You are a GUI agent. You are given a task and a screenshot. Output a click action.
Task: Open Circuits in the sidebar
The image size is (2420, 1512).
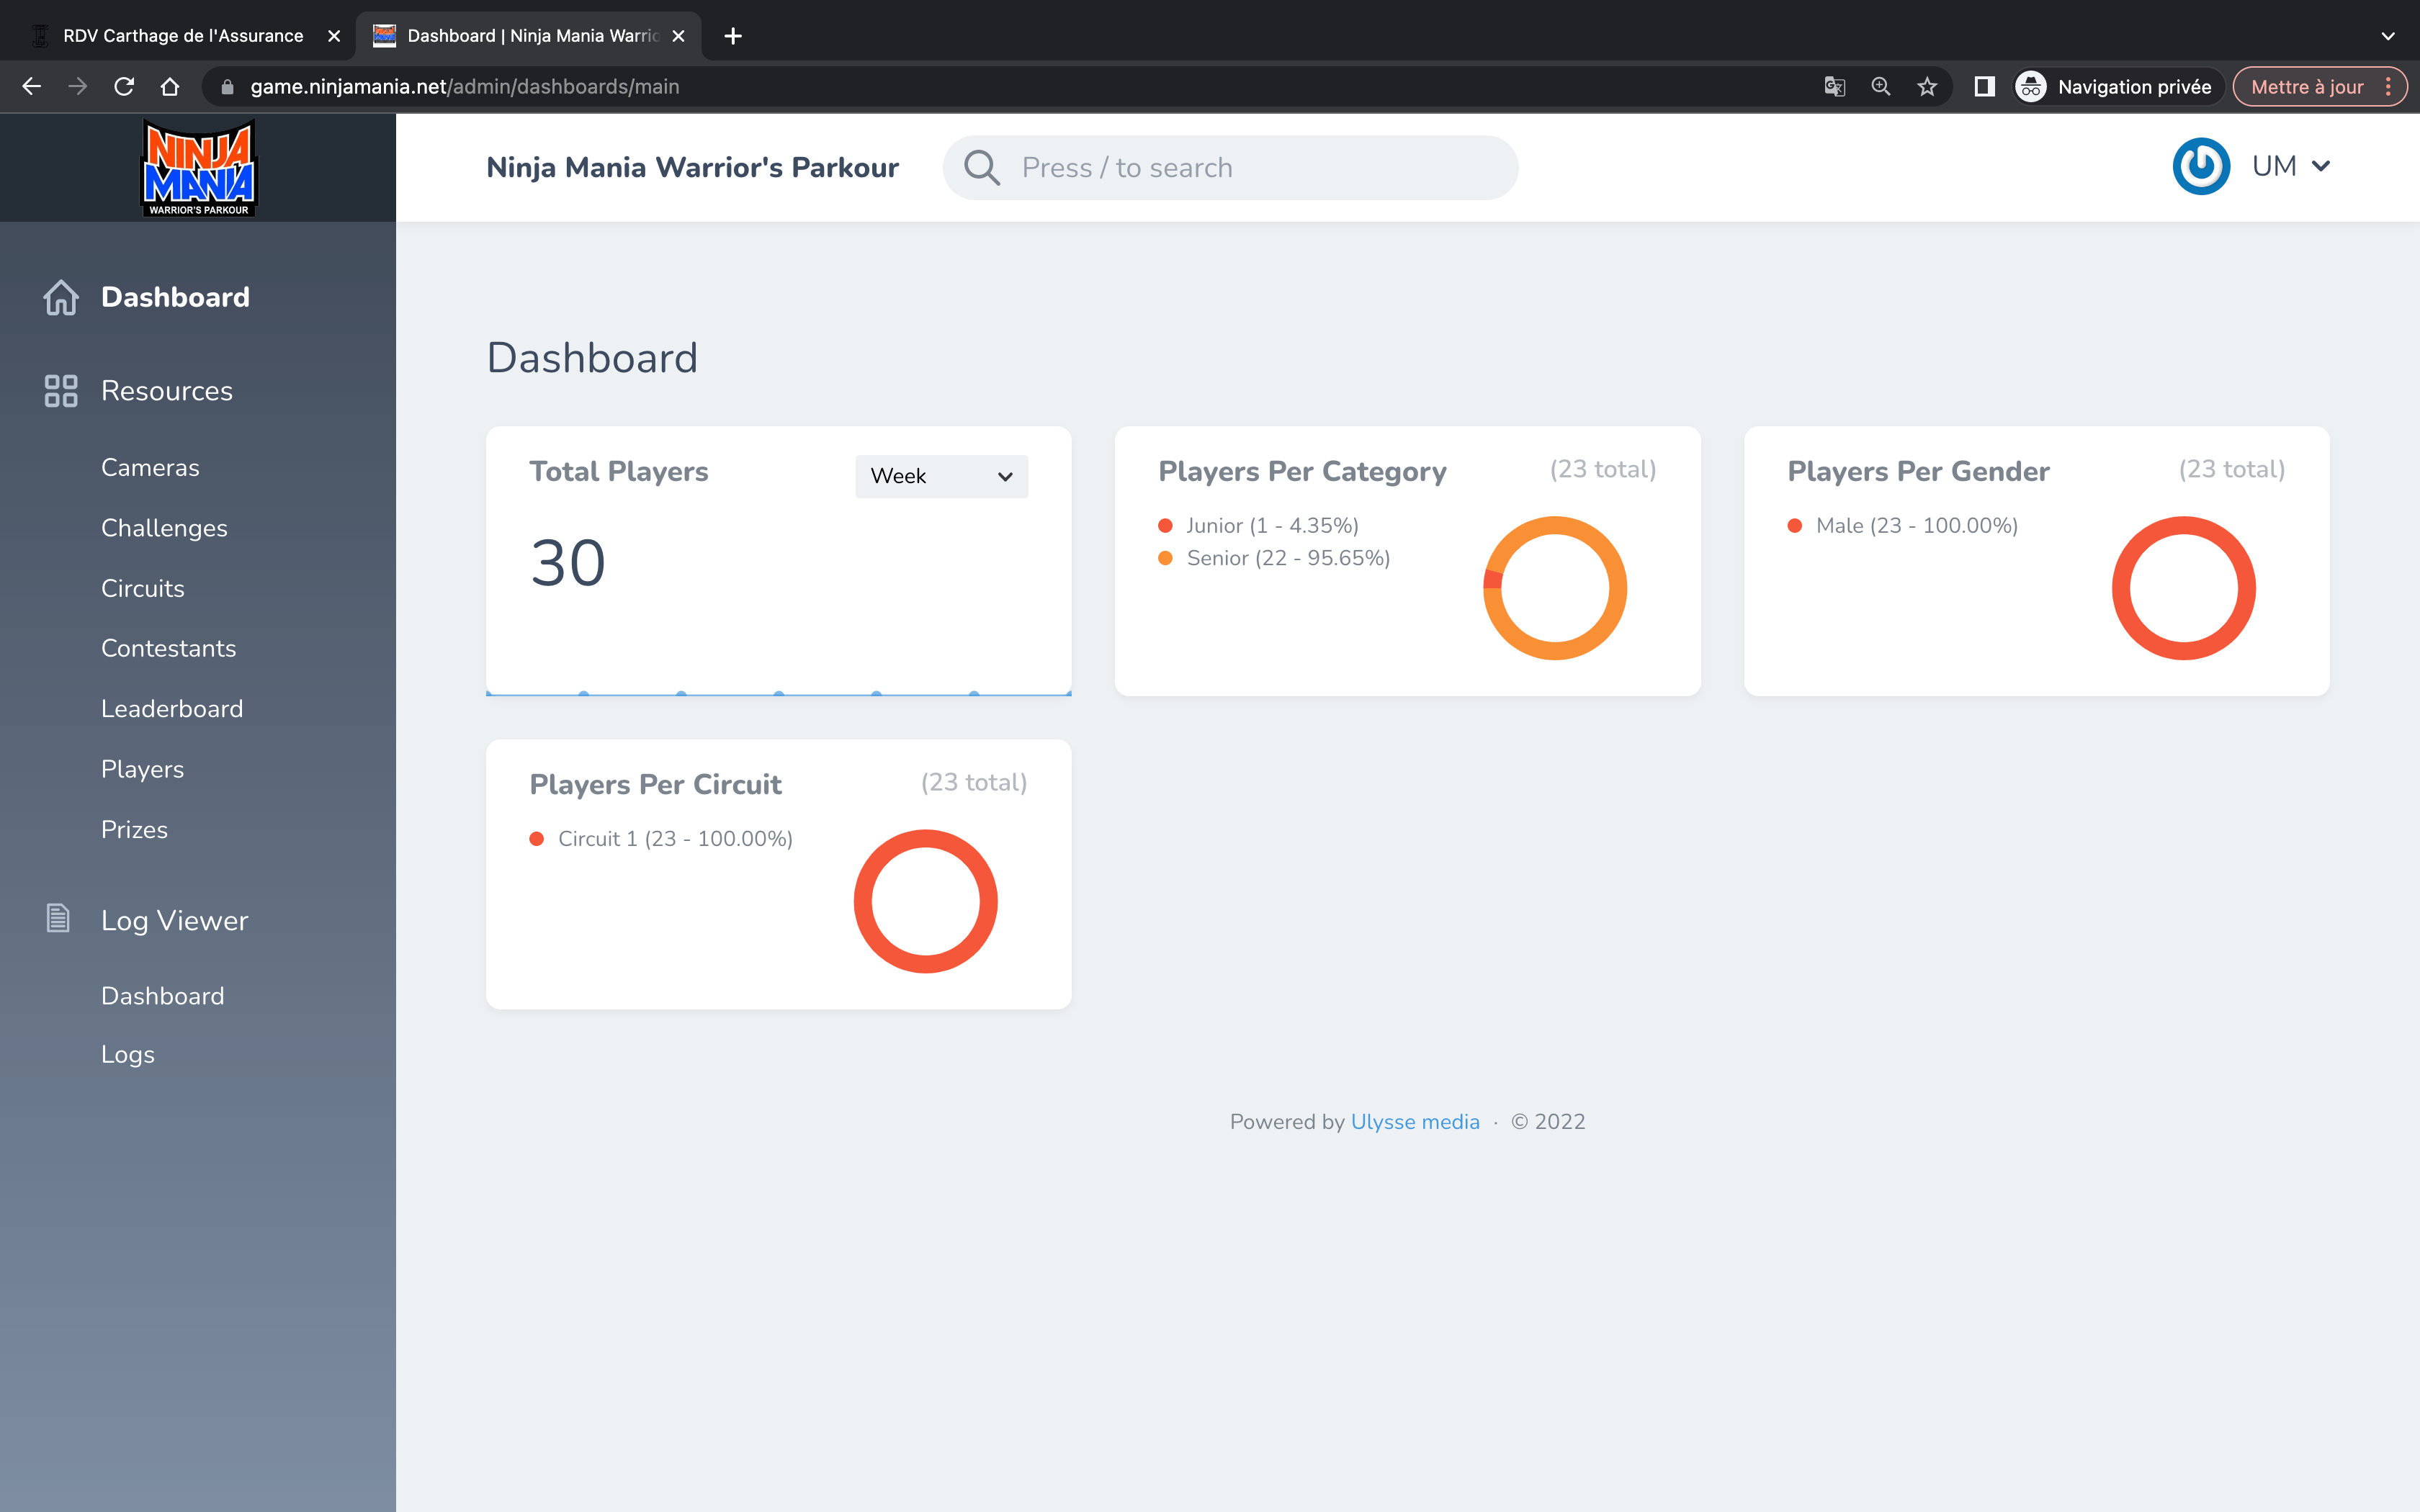(143, 588)
